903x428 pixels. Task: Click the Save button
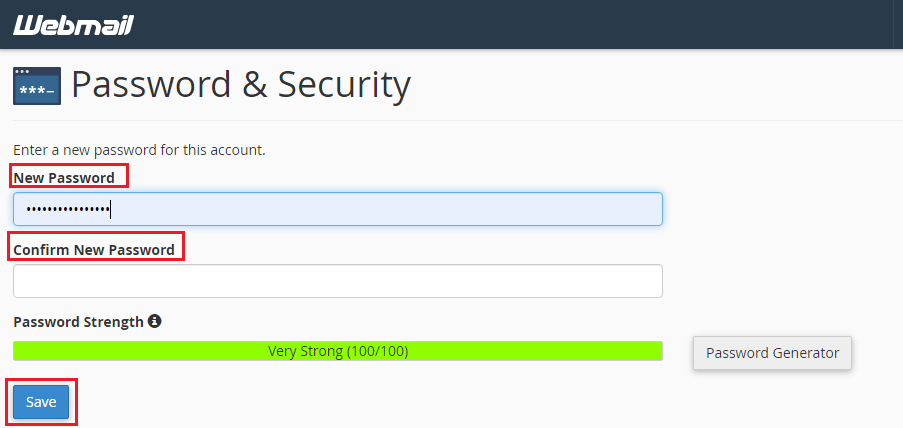coord(41,402)
